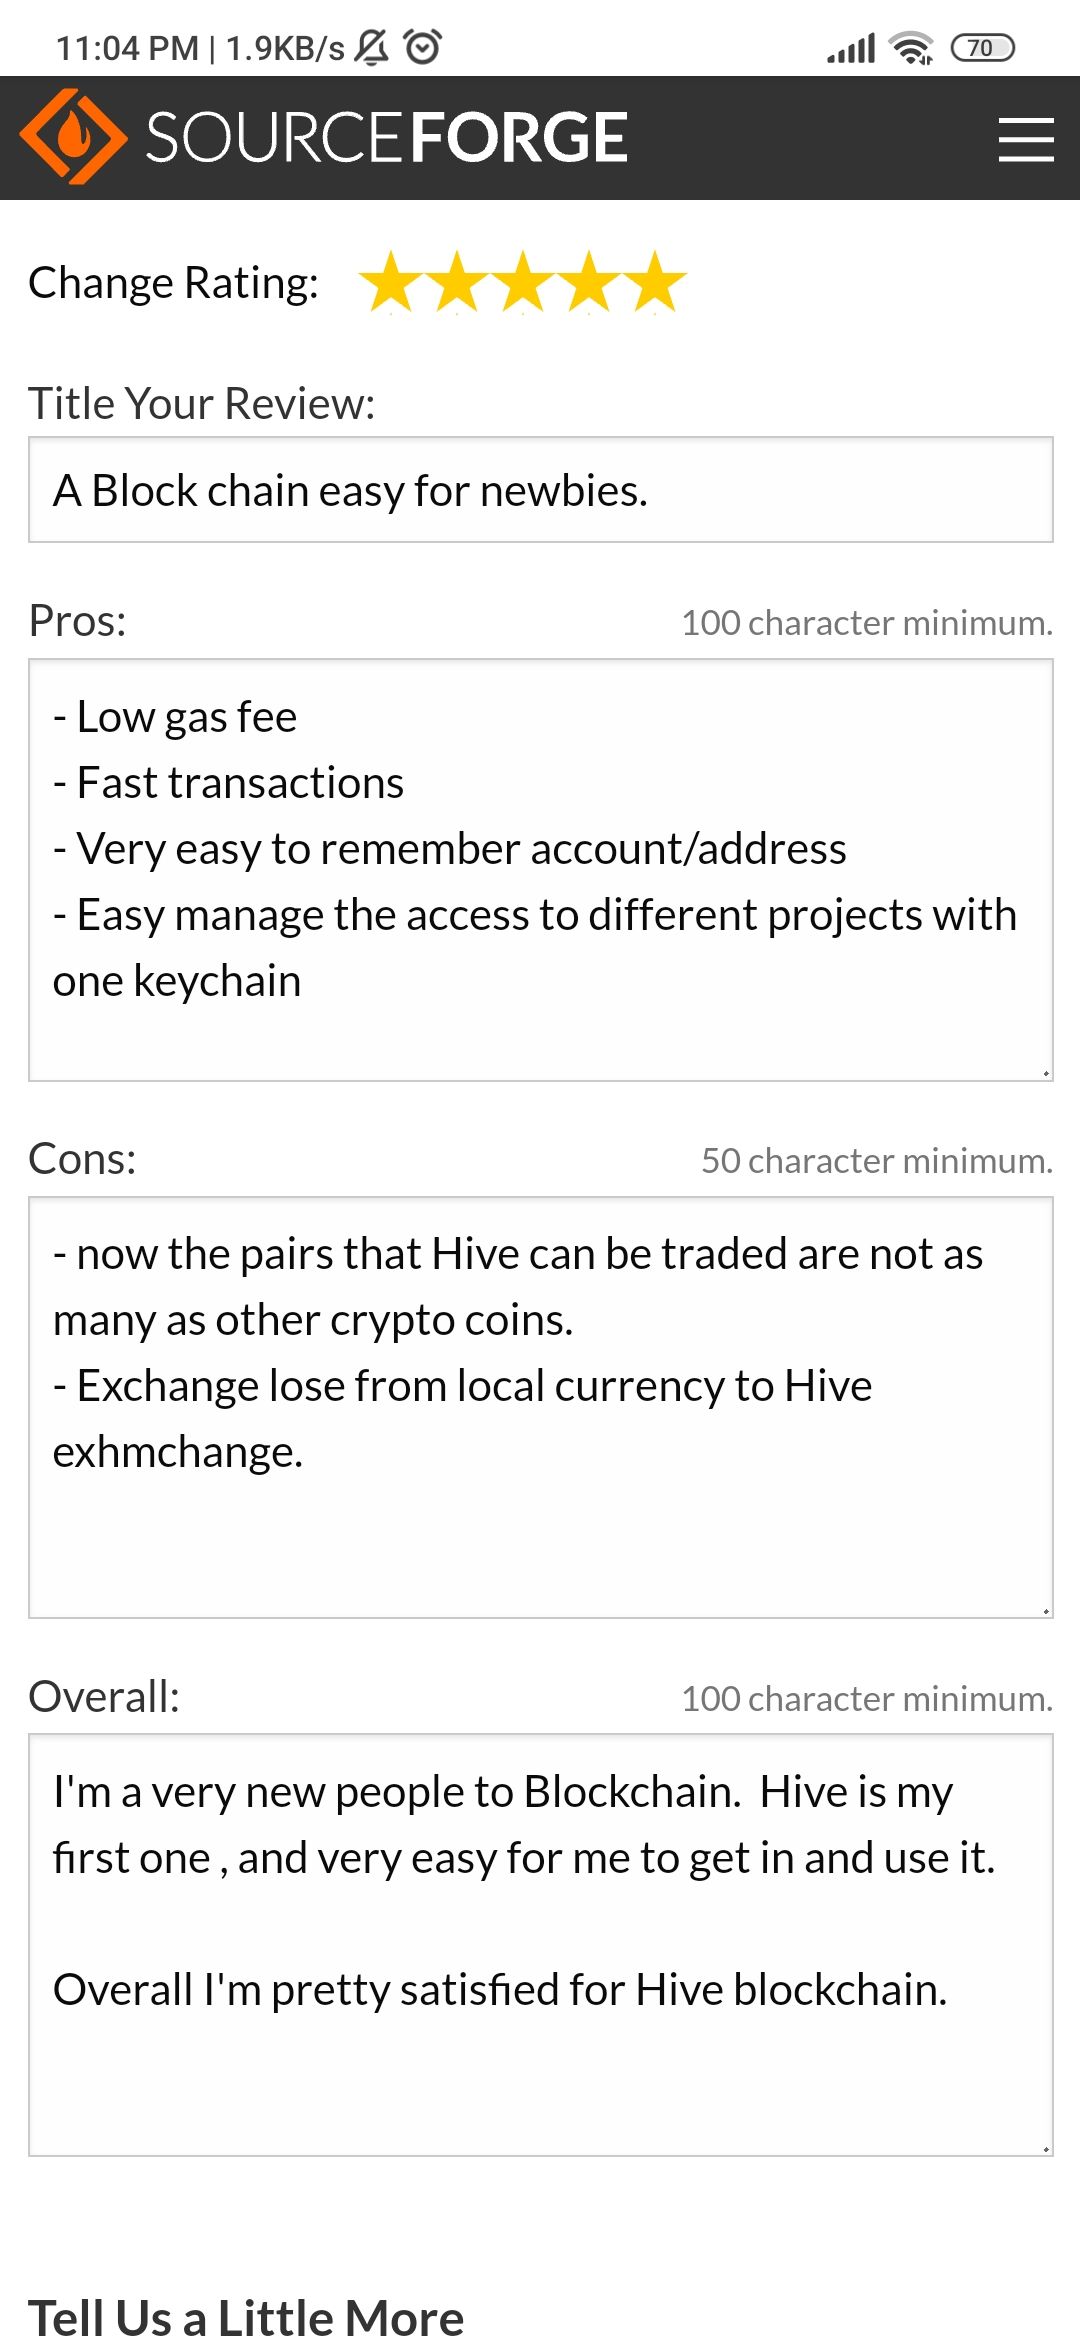This screenshot has width=1080, height=2340.
Task: Set rating to three stars
Action: [x=523, y=282]
